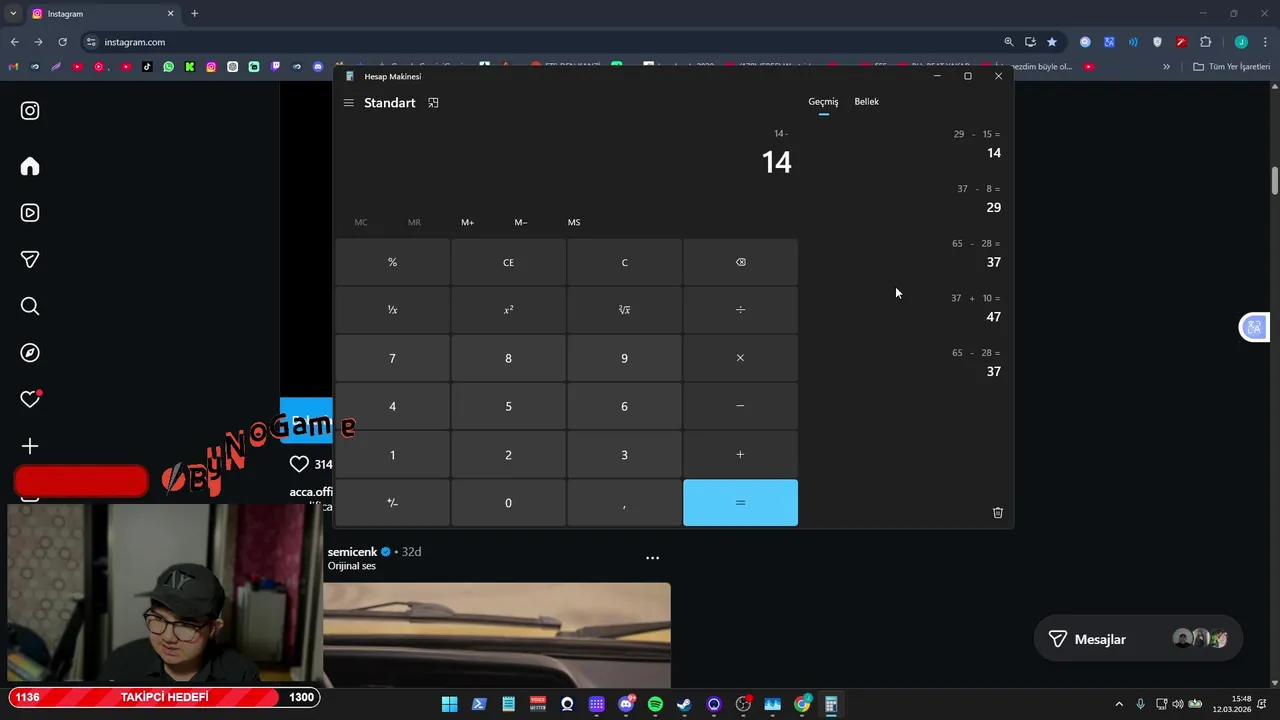Click digit 0 on calculator keypad
Viewport: 1280px width, 720px height.
[508, 503]
